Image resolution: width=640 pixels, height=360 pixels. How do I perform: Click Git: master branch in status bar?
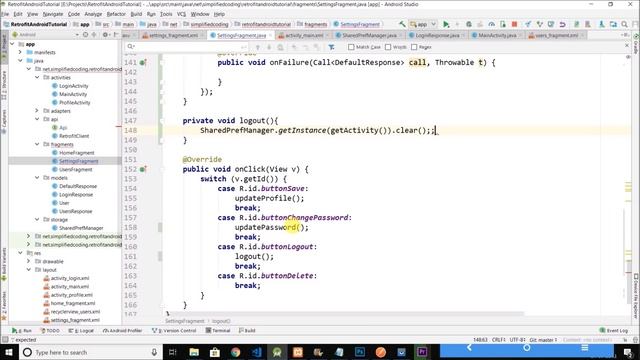pyautogui.click(x=542, y=340)
